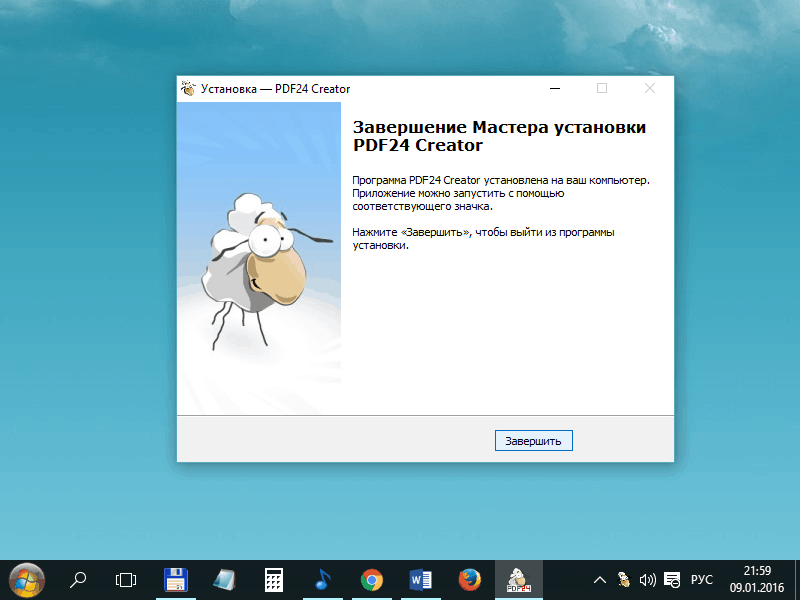Click heading 'Завершение Мастера установки'
Viewport: 800px width, 600px height.
click(x=499, y=127)
